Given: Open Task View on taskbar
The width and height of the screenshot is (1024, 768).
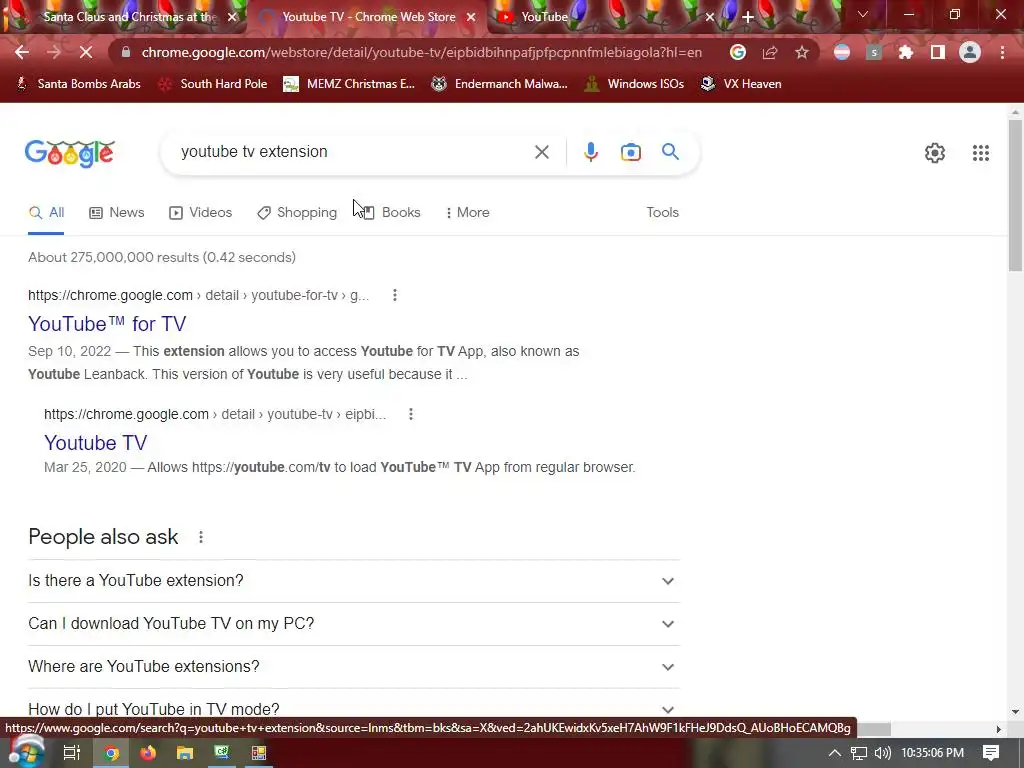Looking at the screenshot, I should [x=71, y=753].
